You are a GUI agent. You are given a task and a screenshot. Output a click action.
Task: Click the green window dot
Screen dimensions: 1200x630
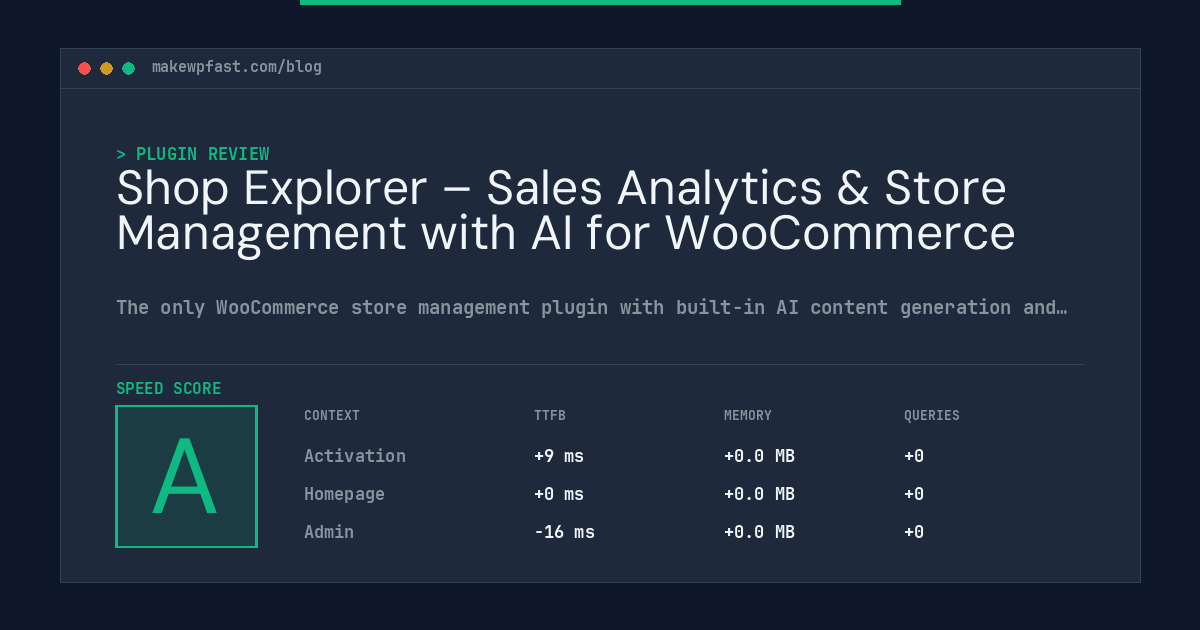(128, 68)
